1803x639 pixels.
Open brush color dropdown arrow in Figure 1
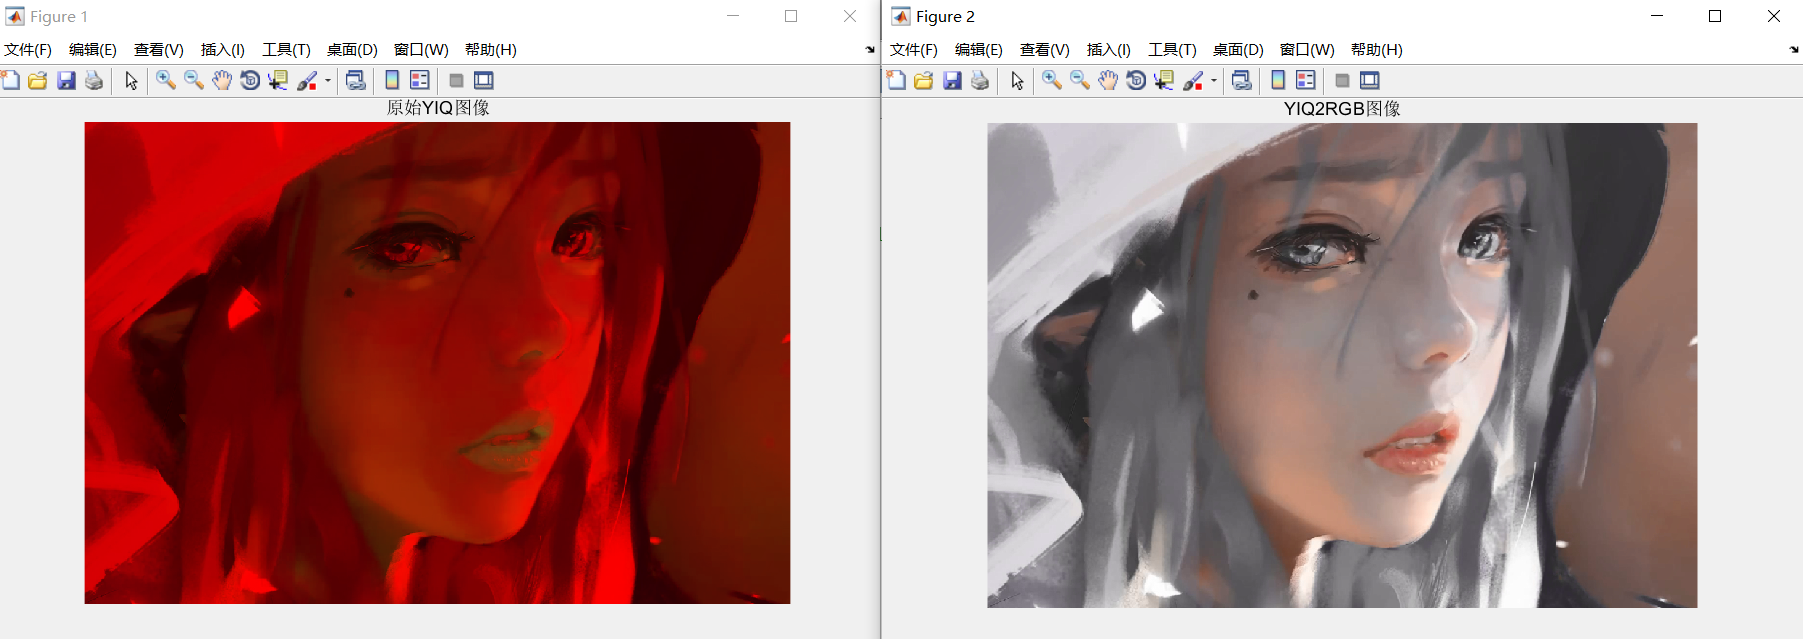point(328,81)
